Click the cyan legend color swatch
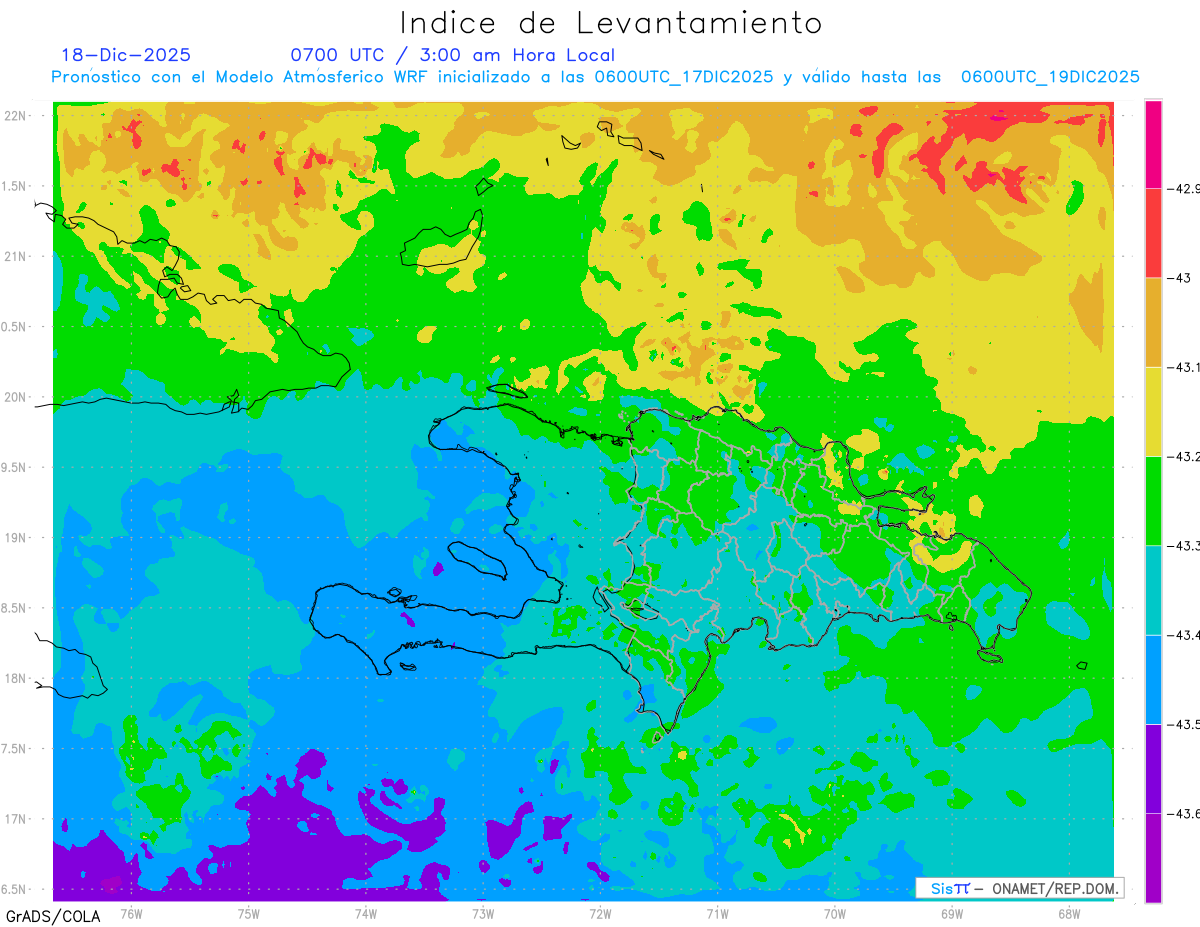Viewport: 1200px width, 927px height. click(1153, 590)
